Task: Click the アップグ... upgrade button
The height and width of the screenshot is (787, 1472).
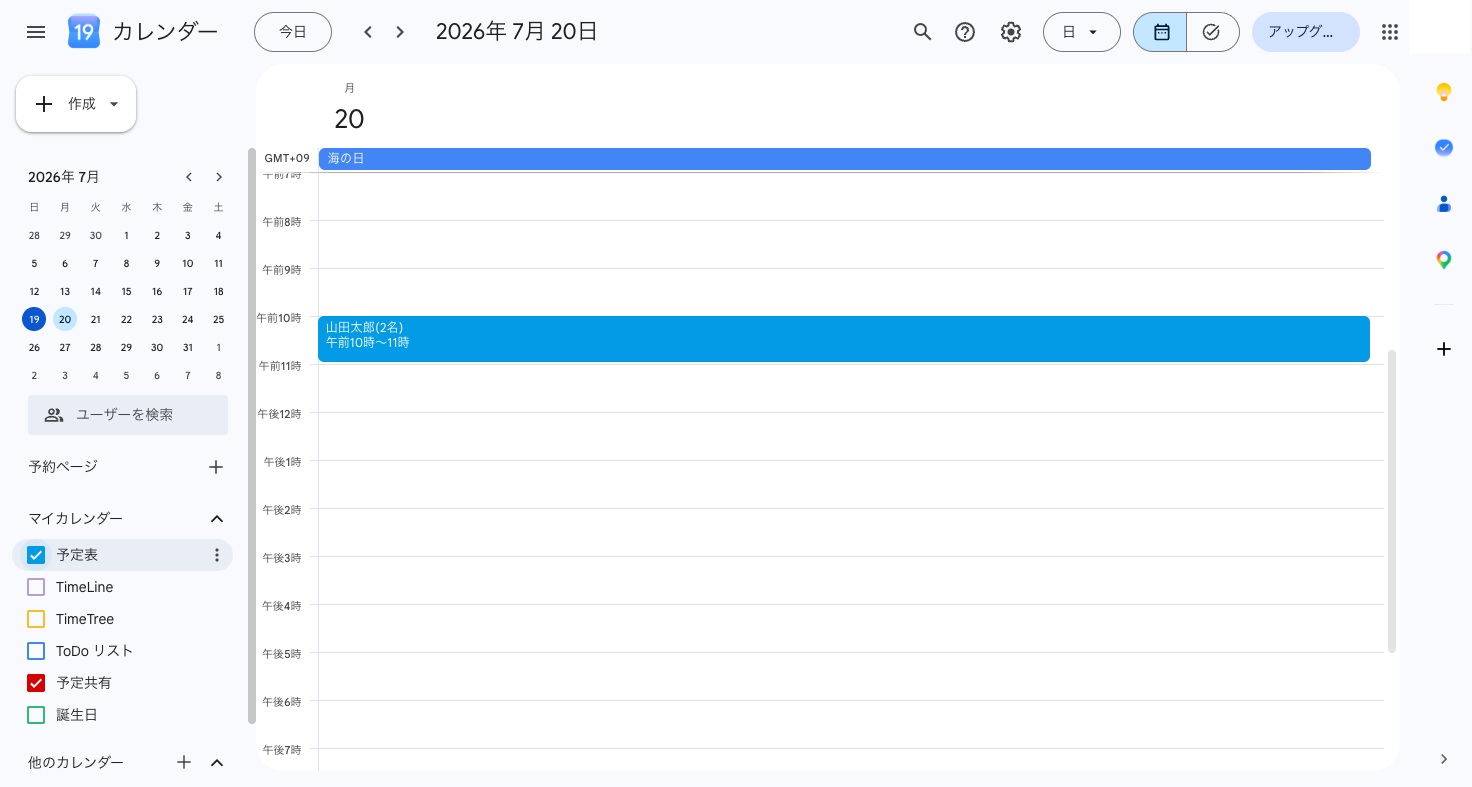Action: point(1305,32)
